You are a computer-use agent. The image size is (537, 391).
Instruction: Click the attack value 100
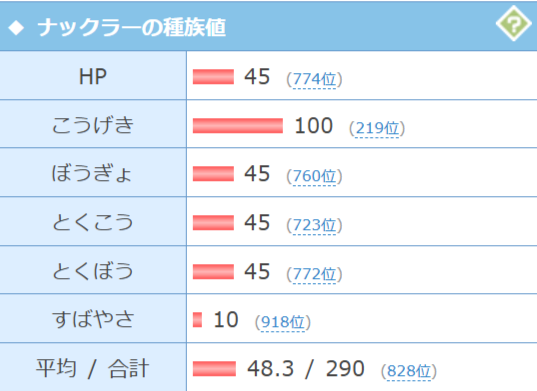pos(314,125)
